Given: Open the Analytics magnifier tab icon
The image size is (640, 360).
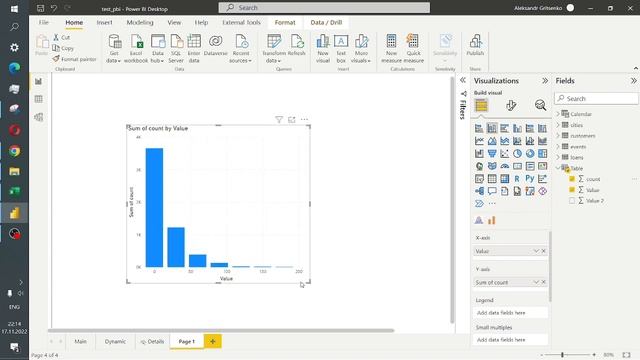Looking at the screenshot, I should click(540, 105).
